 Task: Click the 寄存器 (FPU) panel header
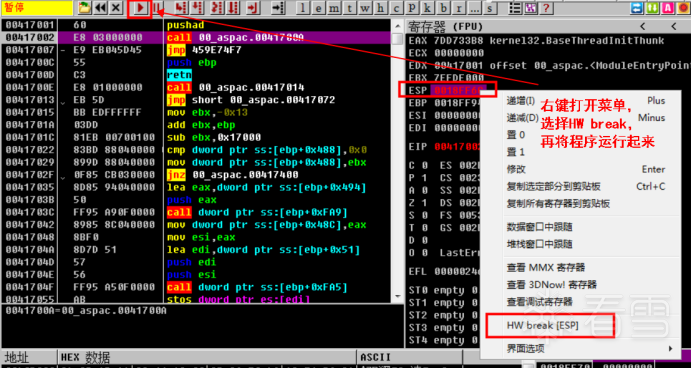tap(548, 26)
